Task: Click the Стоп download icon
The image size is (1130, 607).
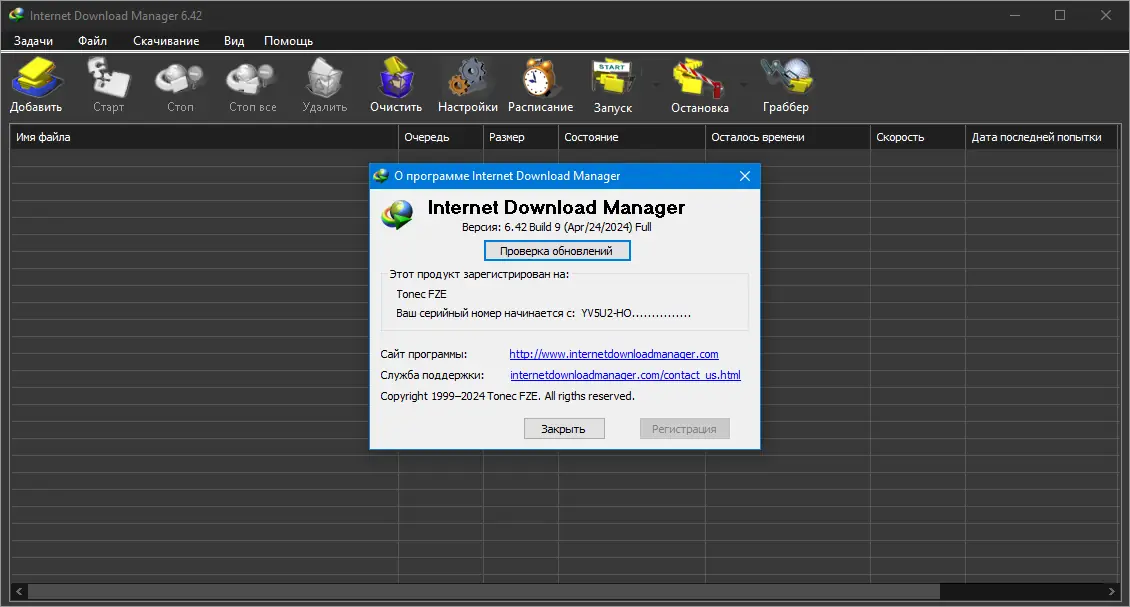Action: pos(179,80)
